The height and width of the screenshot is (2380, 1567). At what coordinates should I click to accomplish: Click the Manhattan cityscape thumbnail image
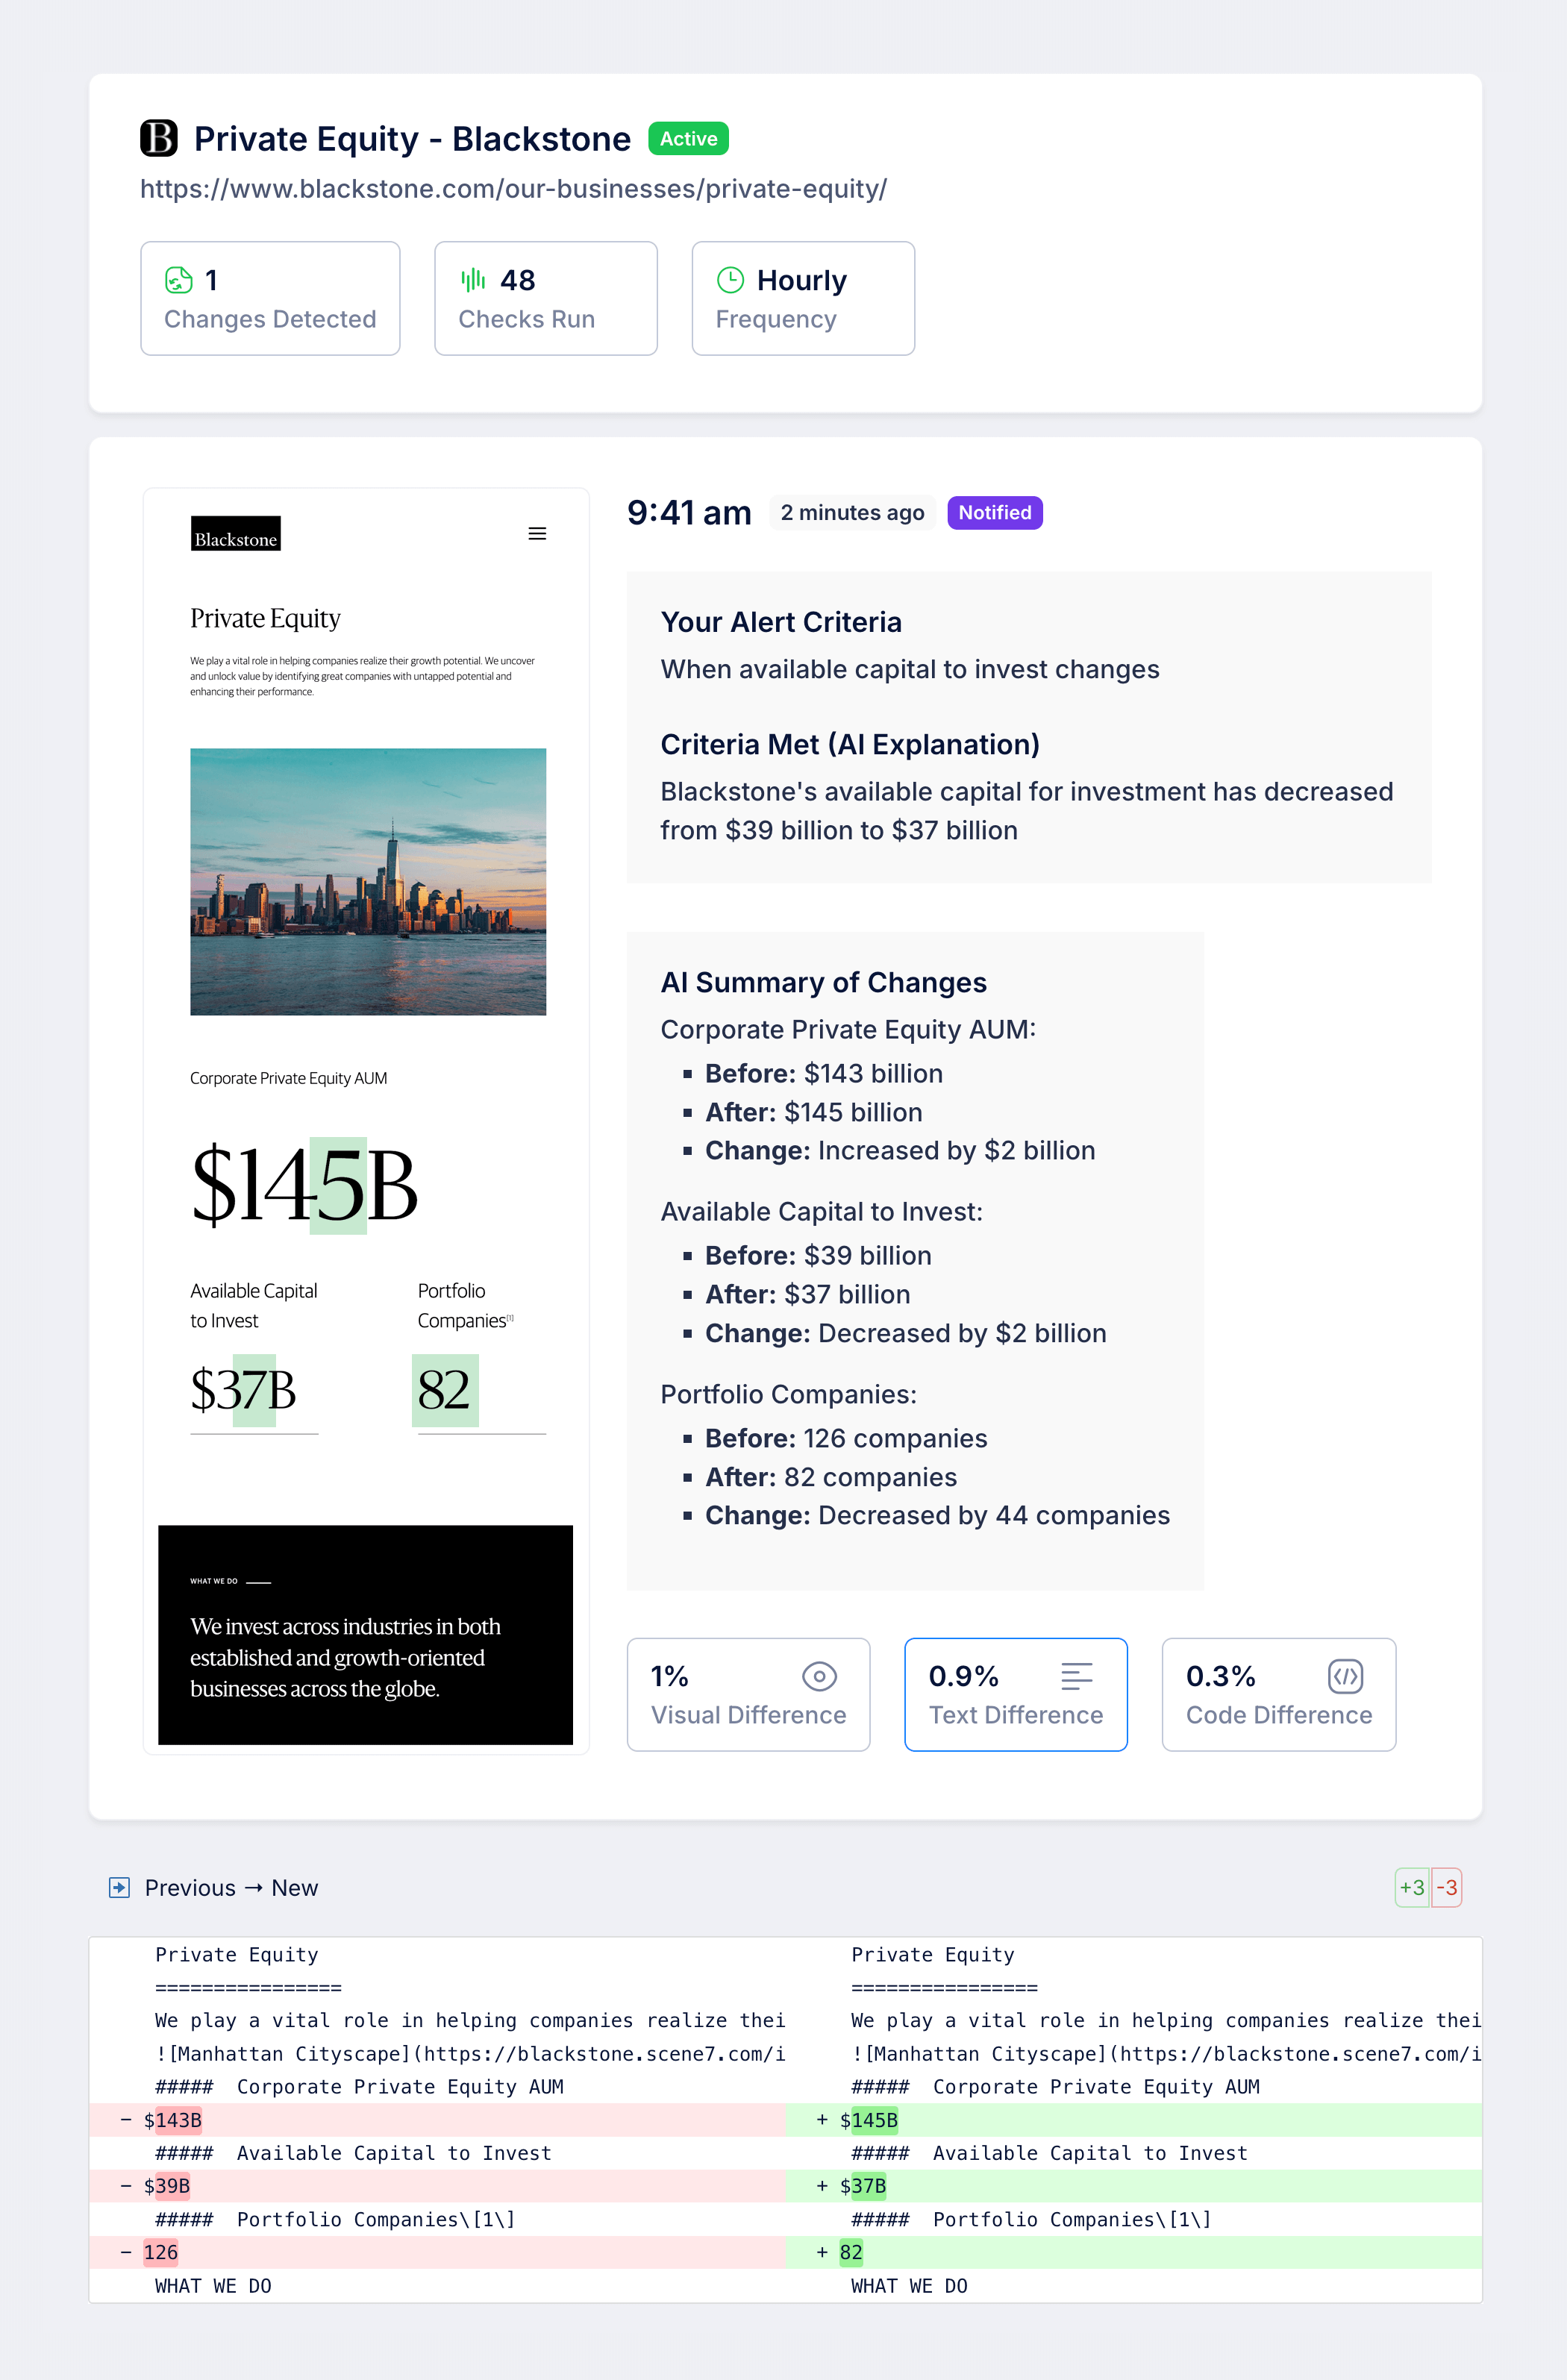tap(368, 881)
